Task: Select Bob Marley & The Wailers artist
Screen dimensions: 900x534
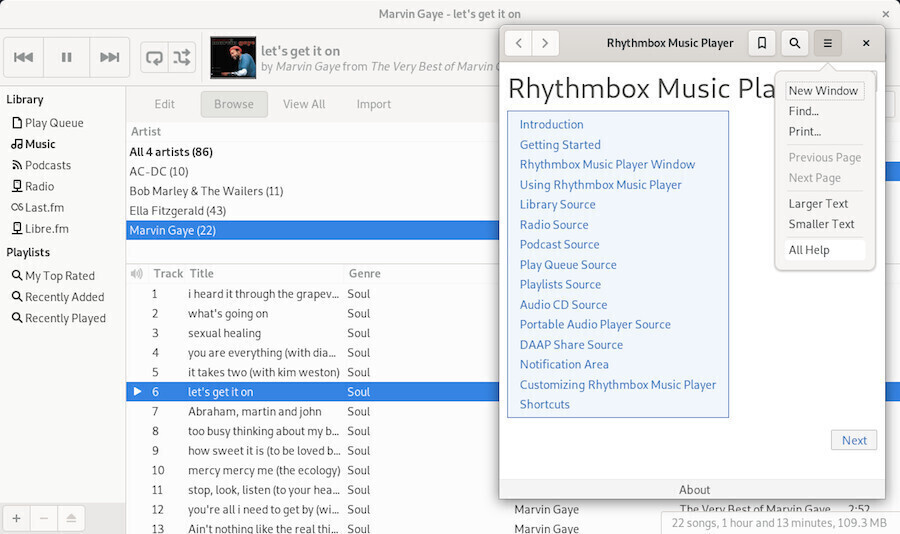Action: pyautogui.click(x=313, y=191)
